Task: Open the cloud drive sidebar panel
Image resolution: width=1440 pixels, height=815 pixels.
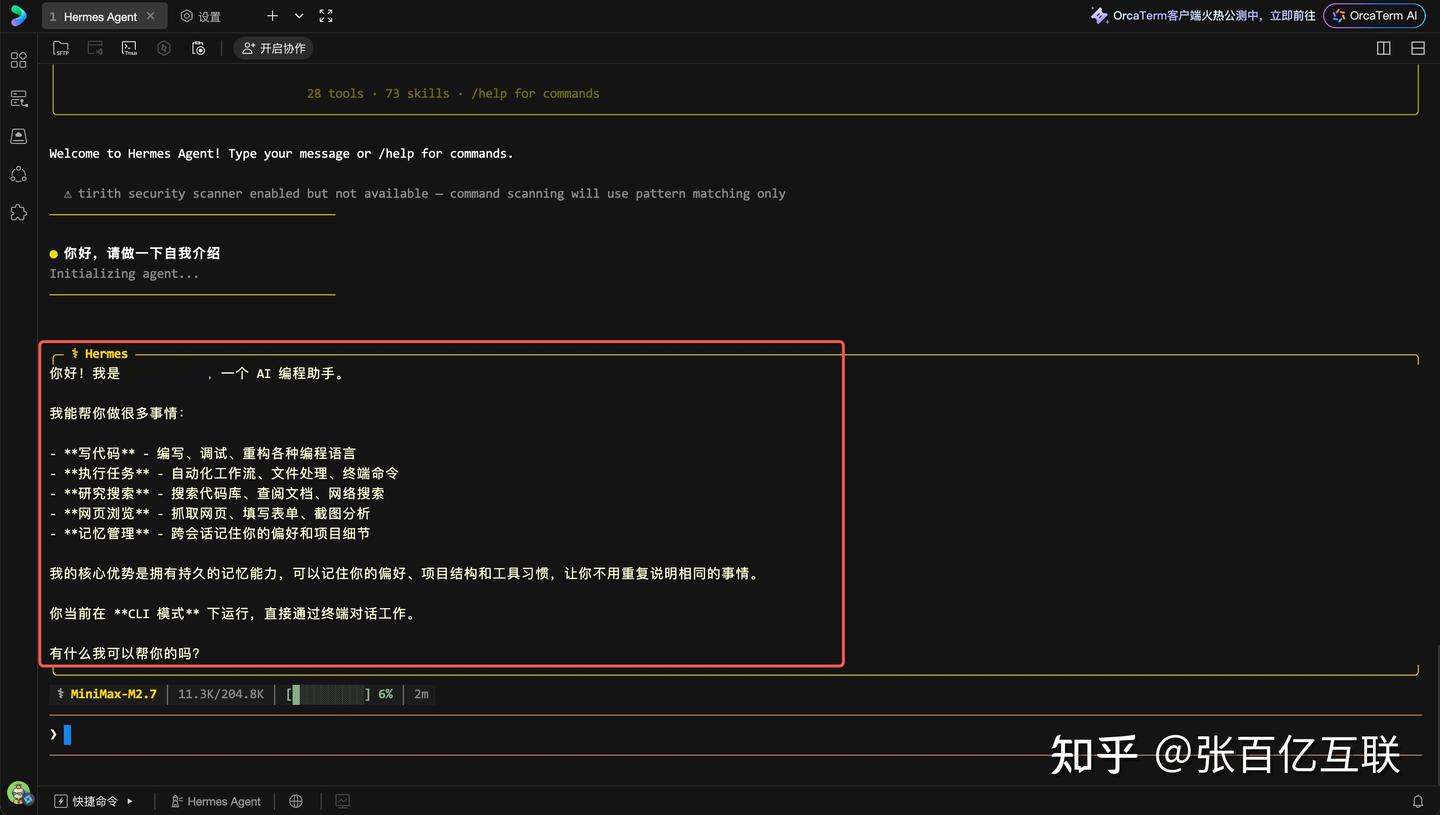Action: click(18, 135)
